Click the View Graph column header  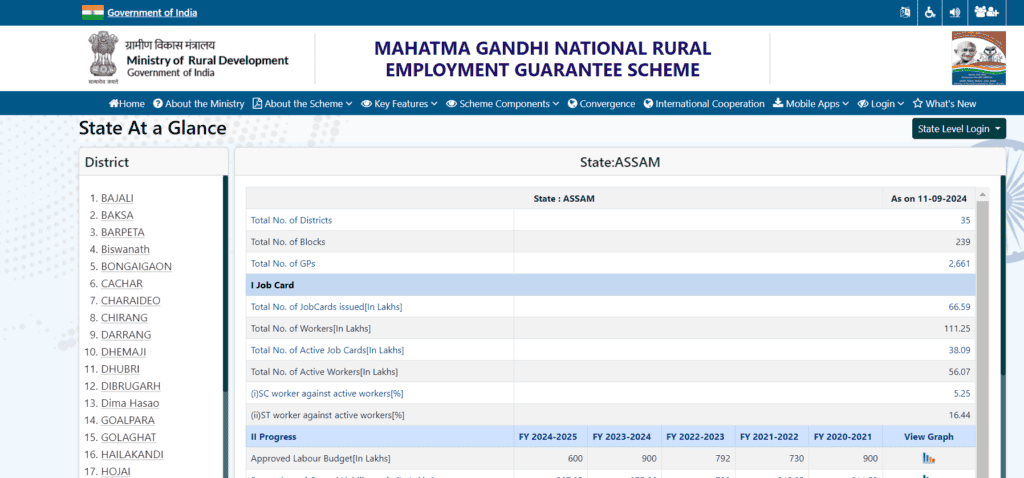[929, 436]
